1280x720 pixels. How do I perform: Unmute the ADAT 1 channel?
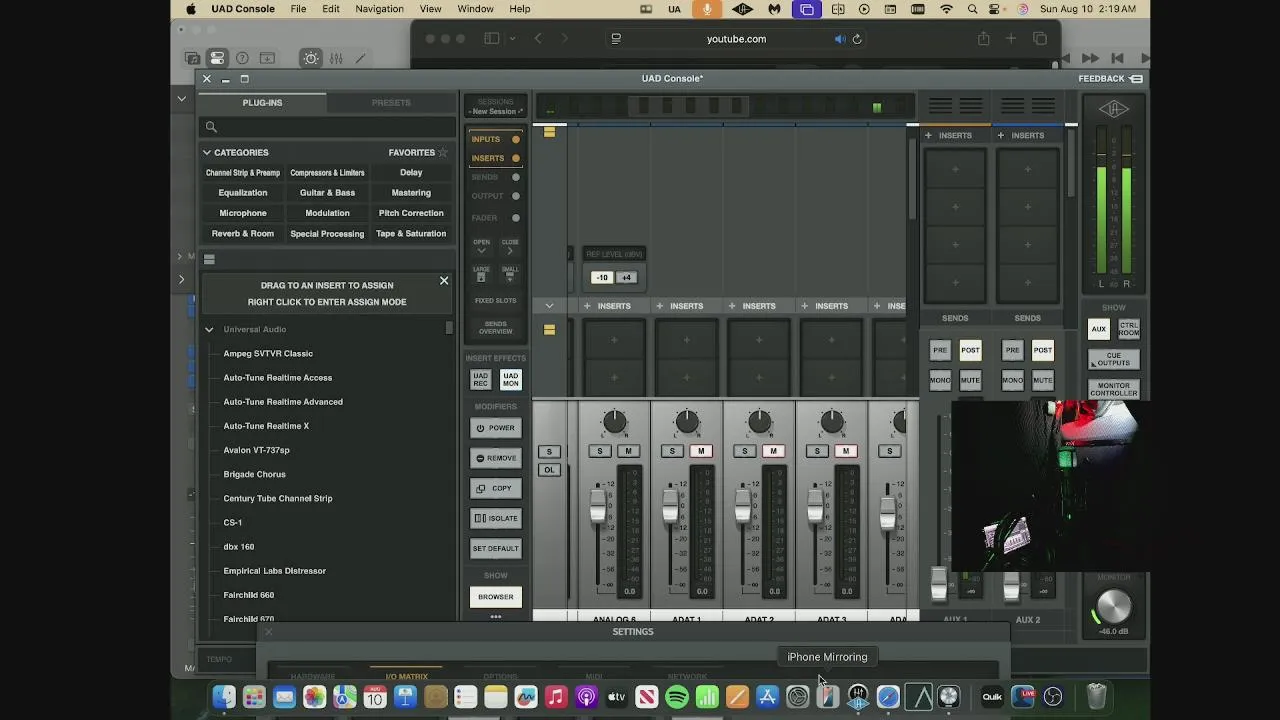click(701, 451)
